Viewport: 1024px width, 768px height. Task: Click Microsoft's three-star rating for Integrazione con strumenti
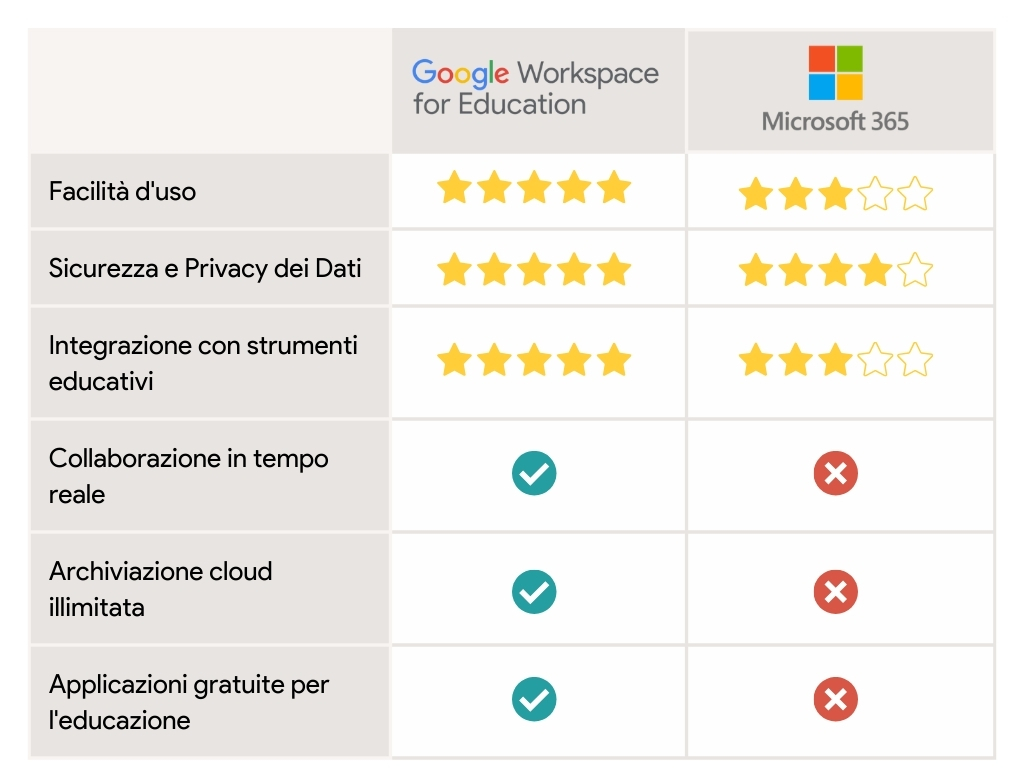tap(835, 359)
